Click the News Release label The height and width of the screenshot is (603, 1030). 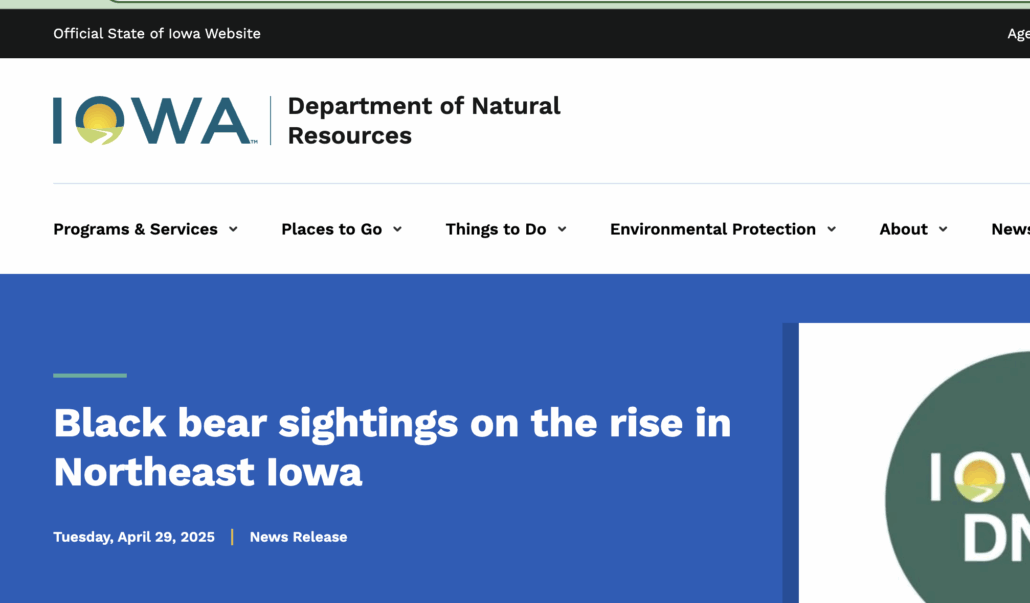tap(298, 537)
